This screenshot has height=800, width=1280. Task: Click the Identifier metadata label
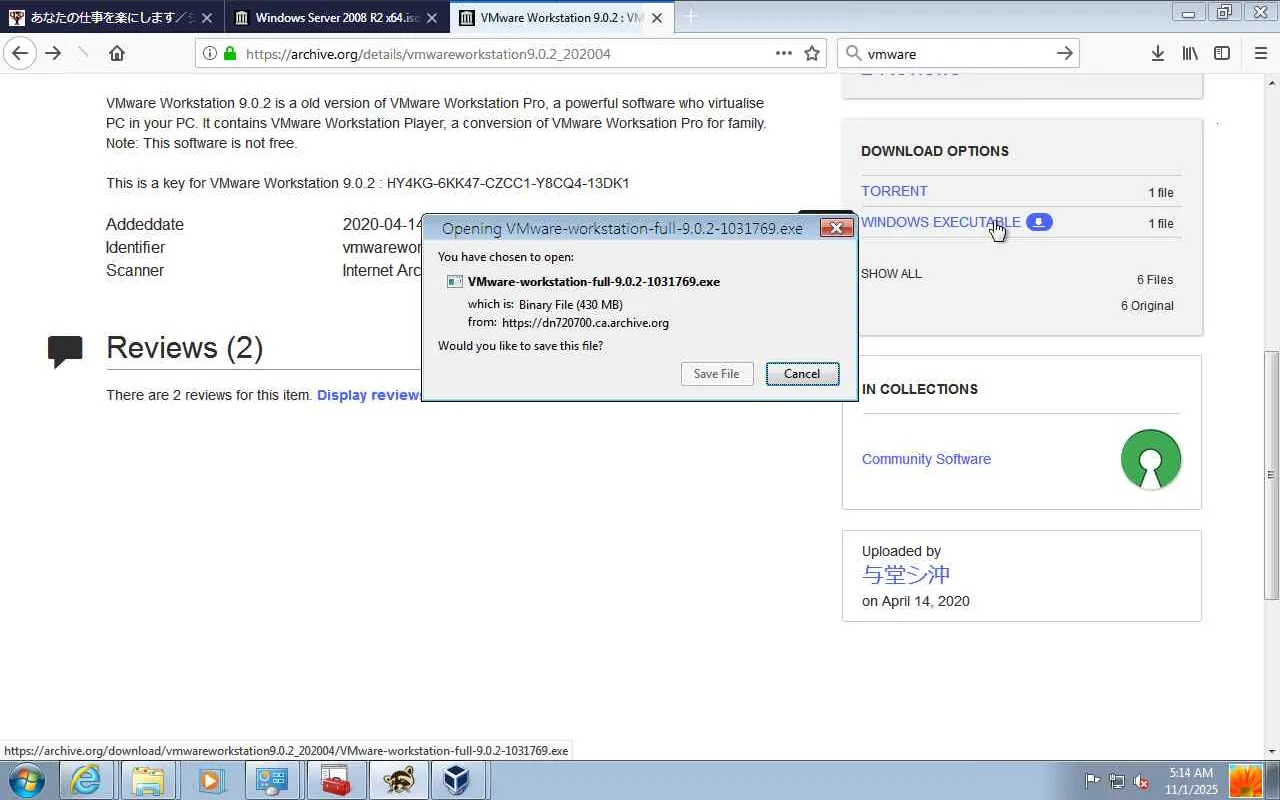tap(136, 248)
